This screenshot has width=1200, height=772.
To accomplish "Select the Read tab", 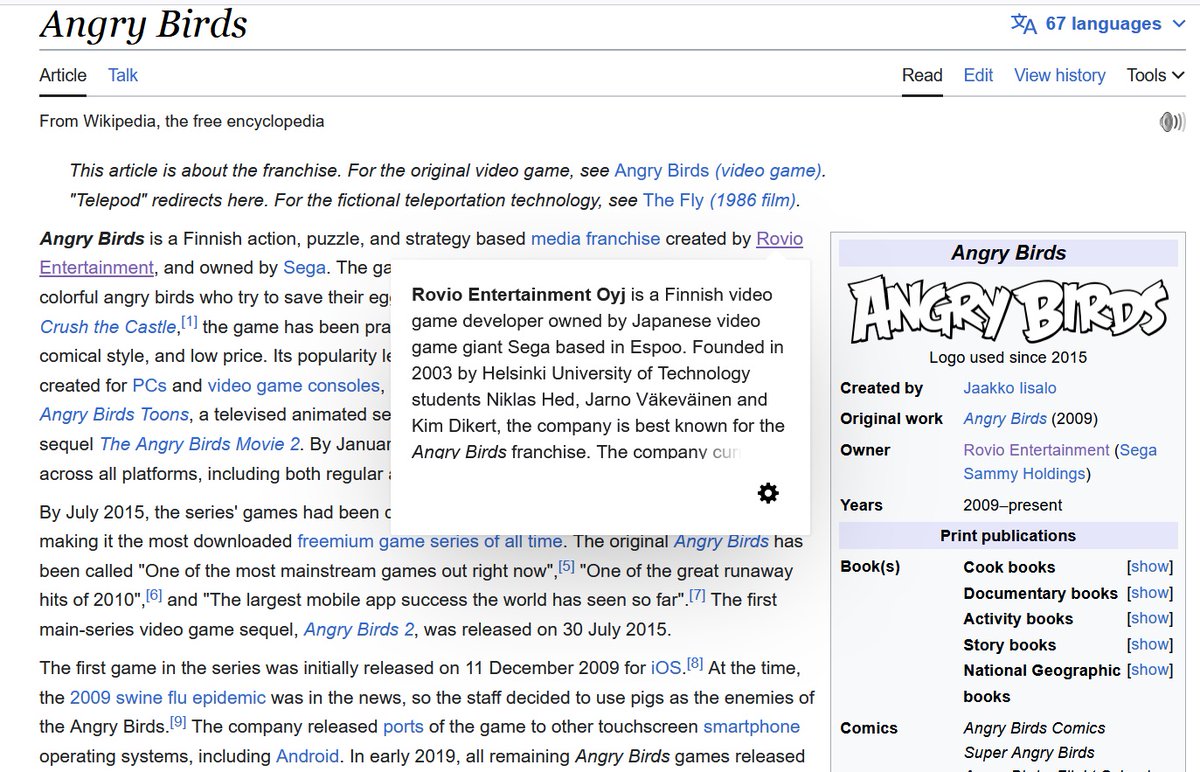I will tap(922, 75).
